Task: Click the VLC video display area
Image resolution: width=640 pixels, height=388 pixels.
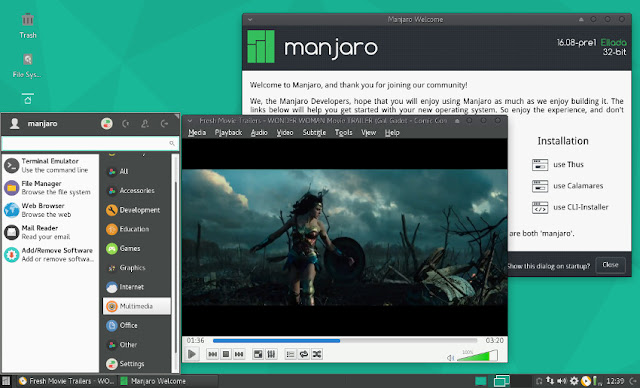Action: pyautogui.click(x=344, y=237)
